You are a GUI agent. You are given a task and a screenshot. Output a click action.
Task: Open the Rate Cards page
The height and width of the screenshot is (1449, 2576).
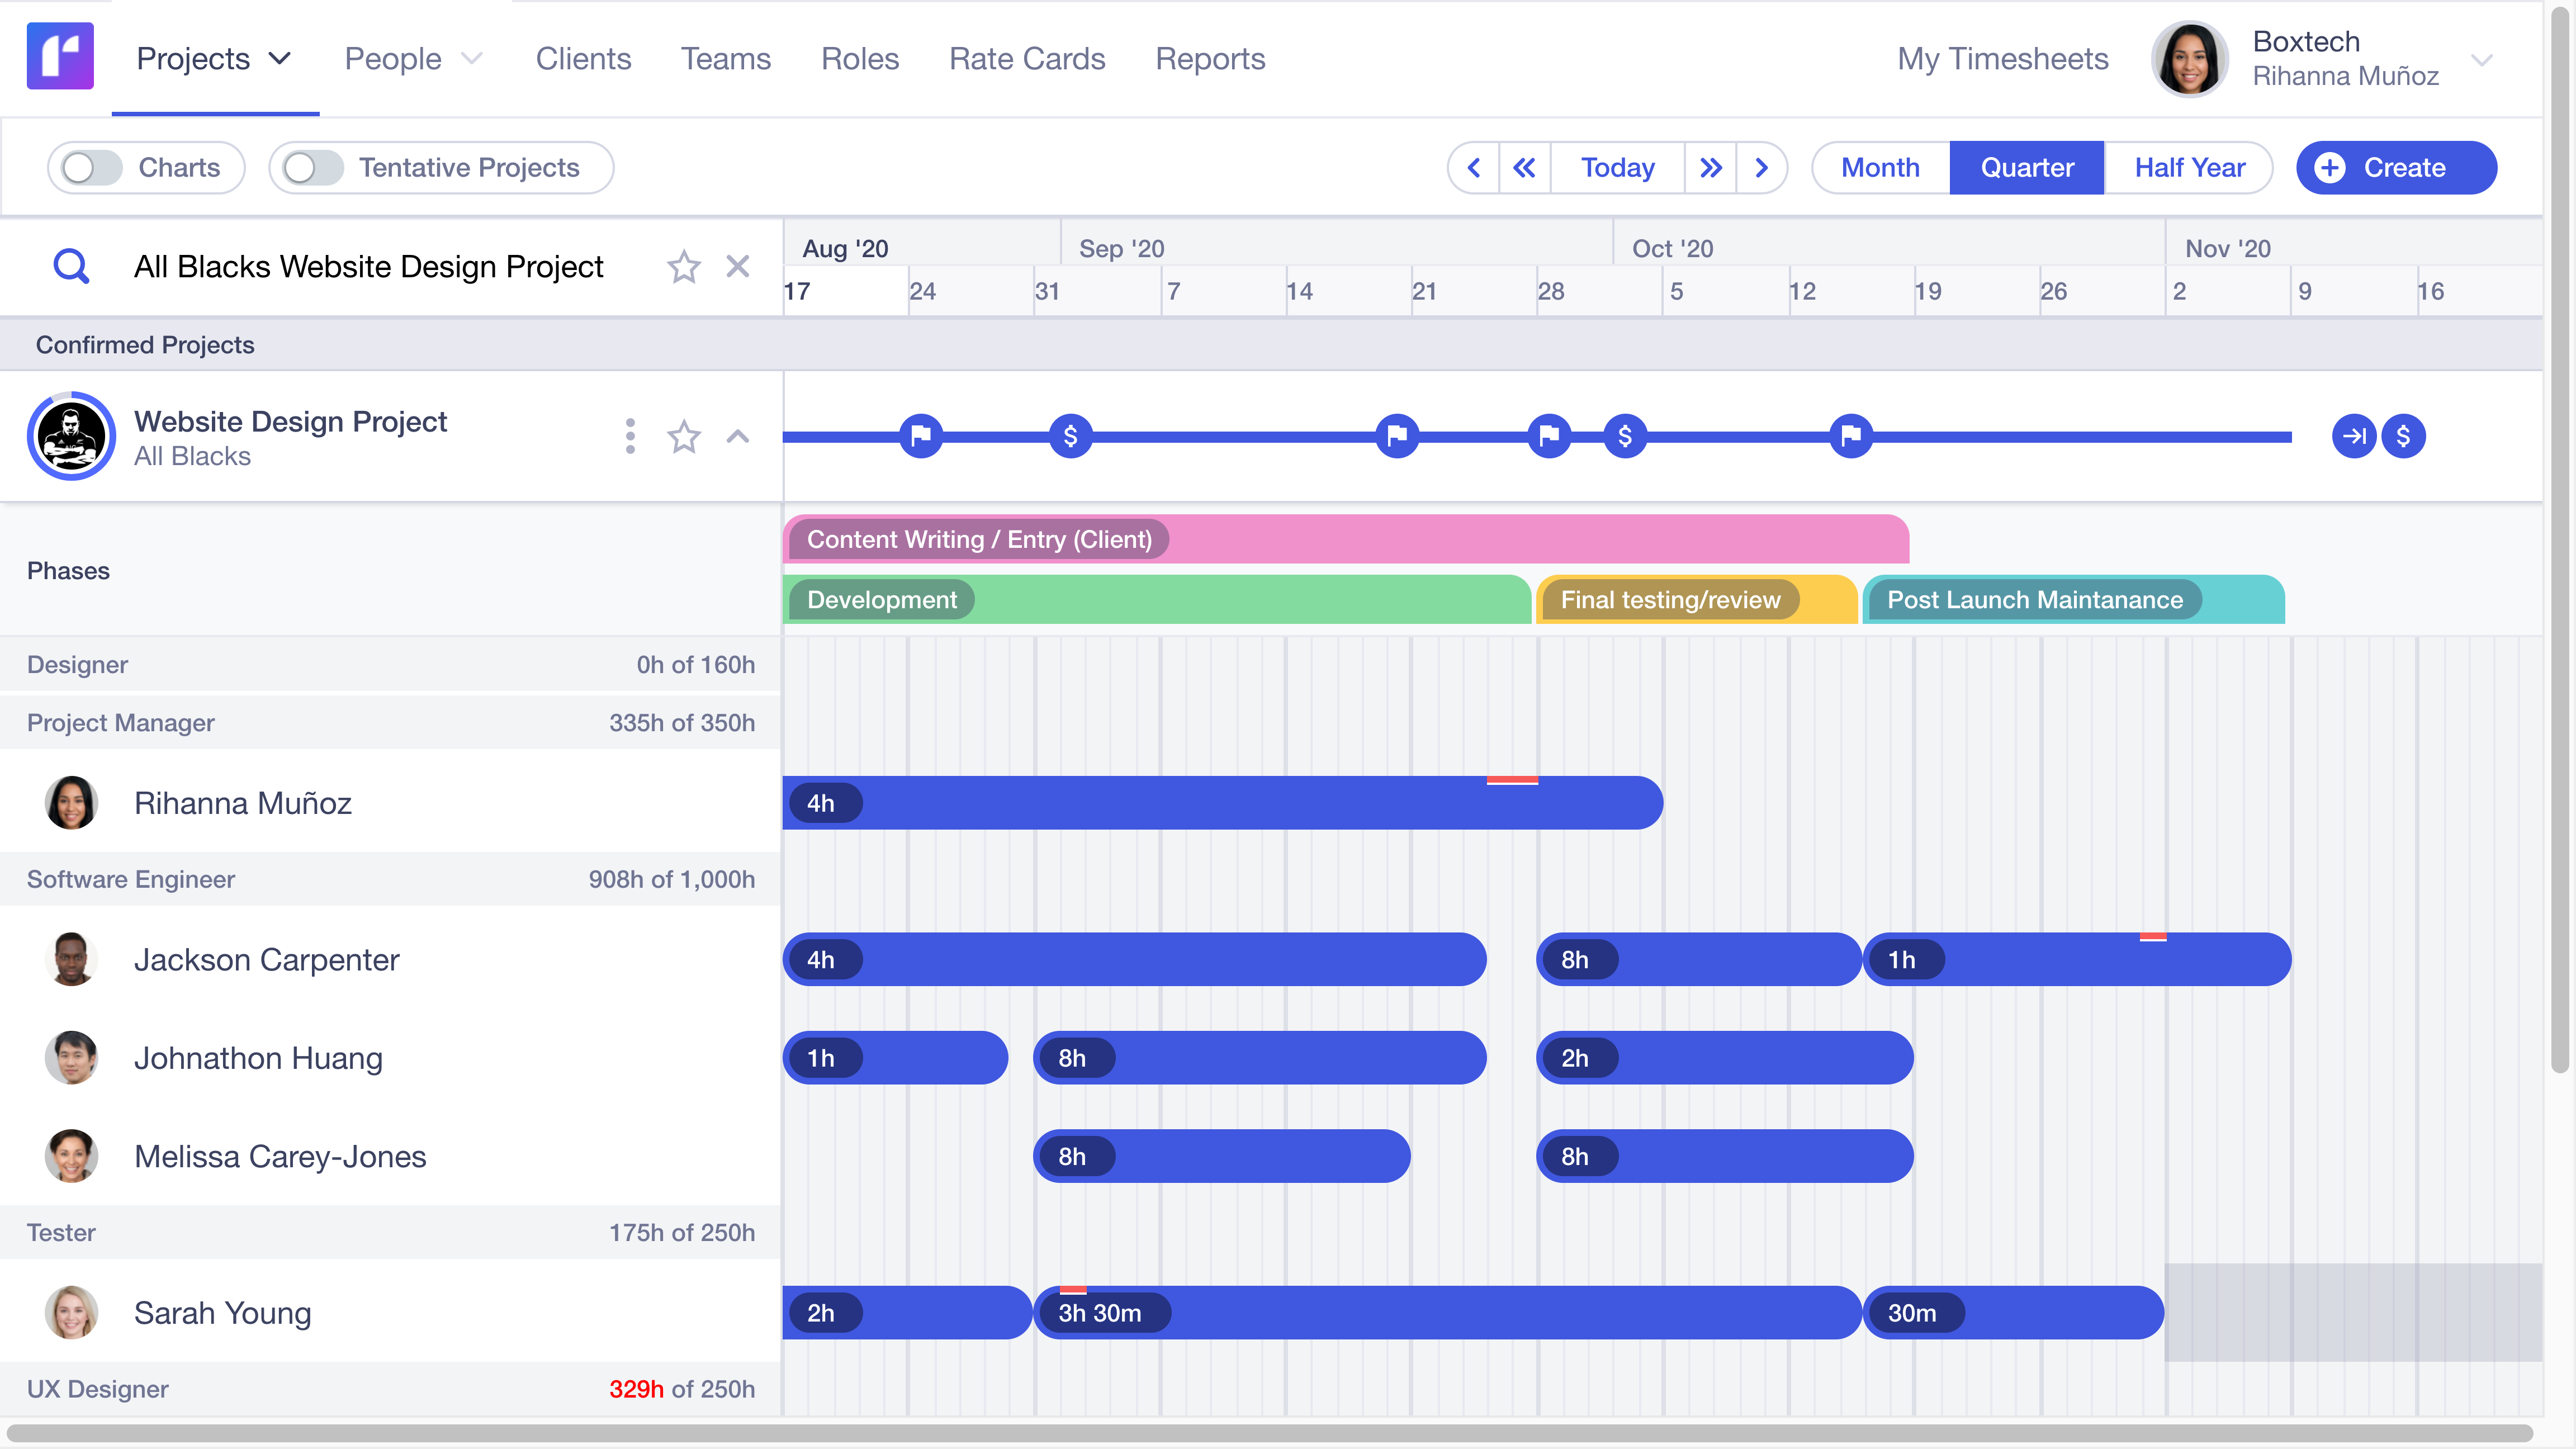(1027, 58)
